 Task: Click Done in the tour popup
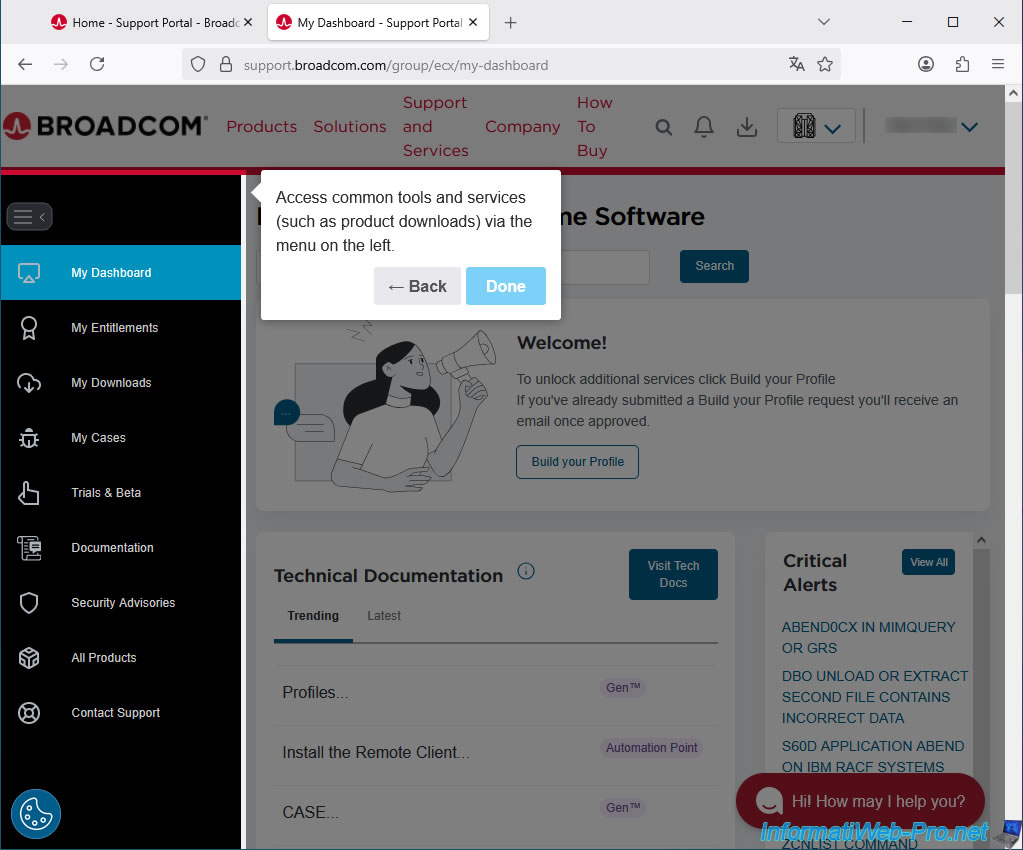[505, 286]
